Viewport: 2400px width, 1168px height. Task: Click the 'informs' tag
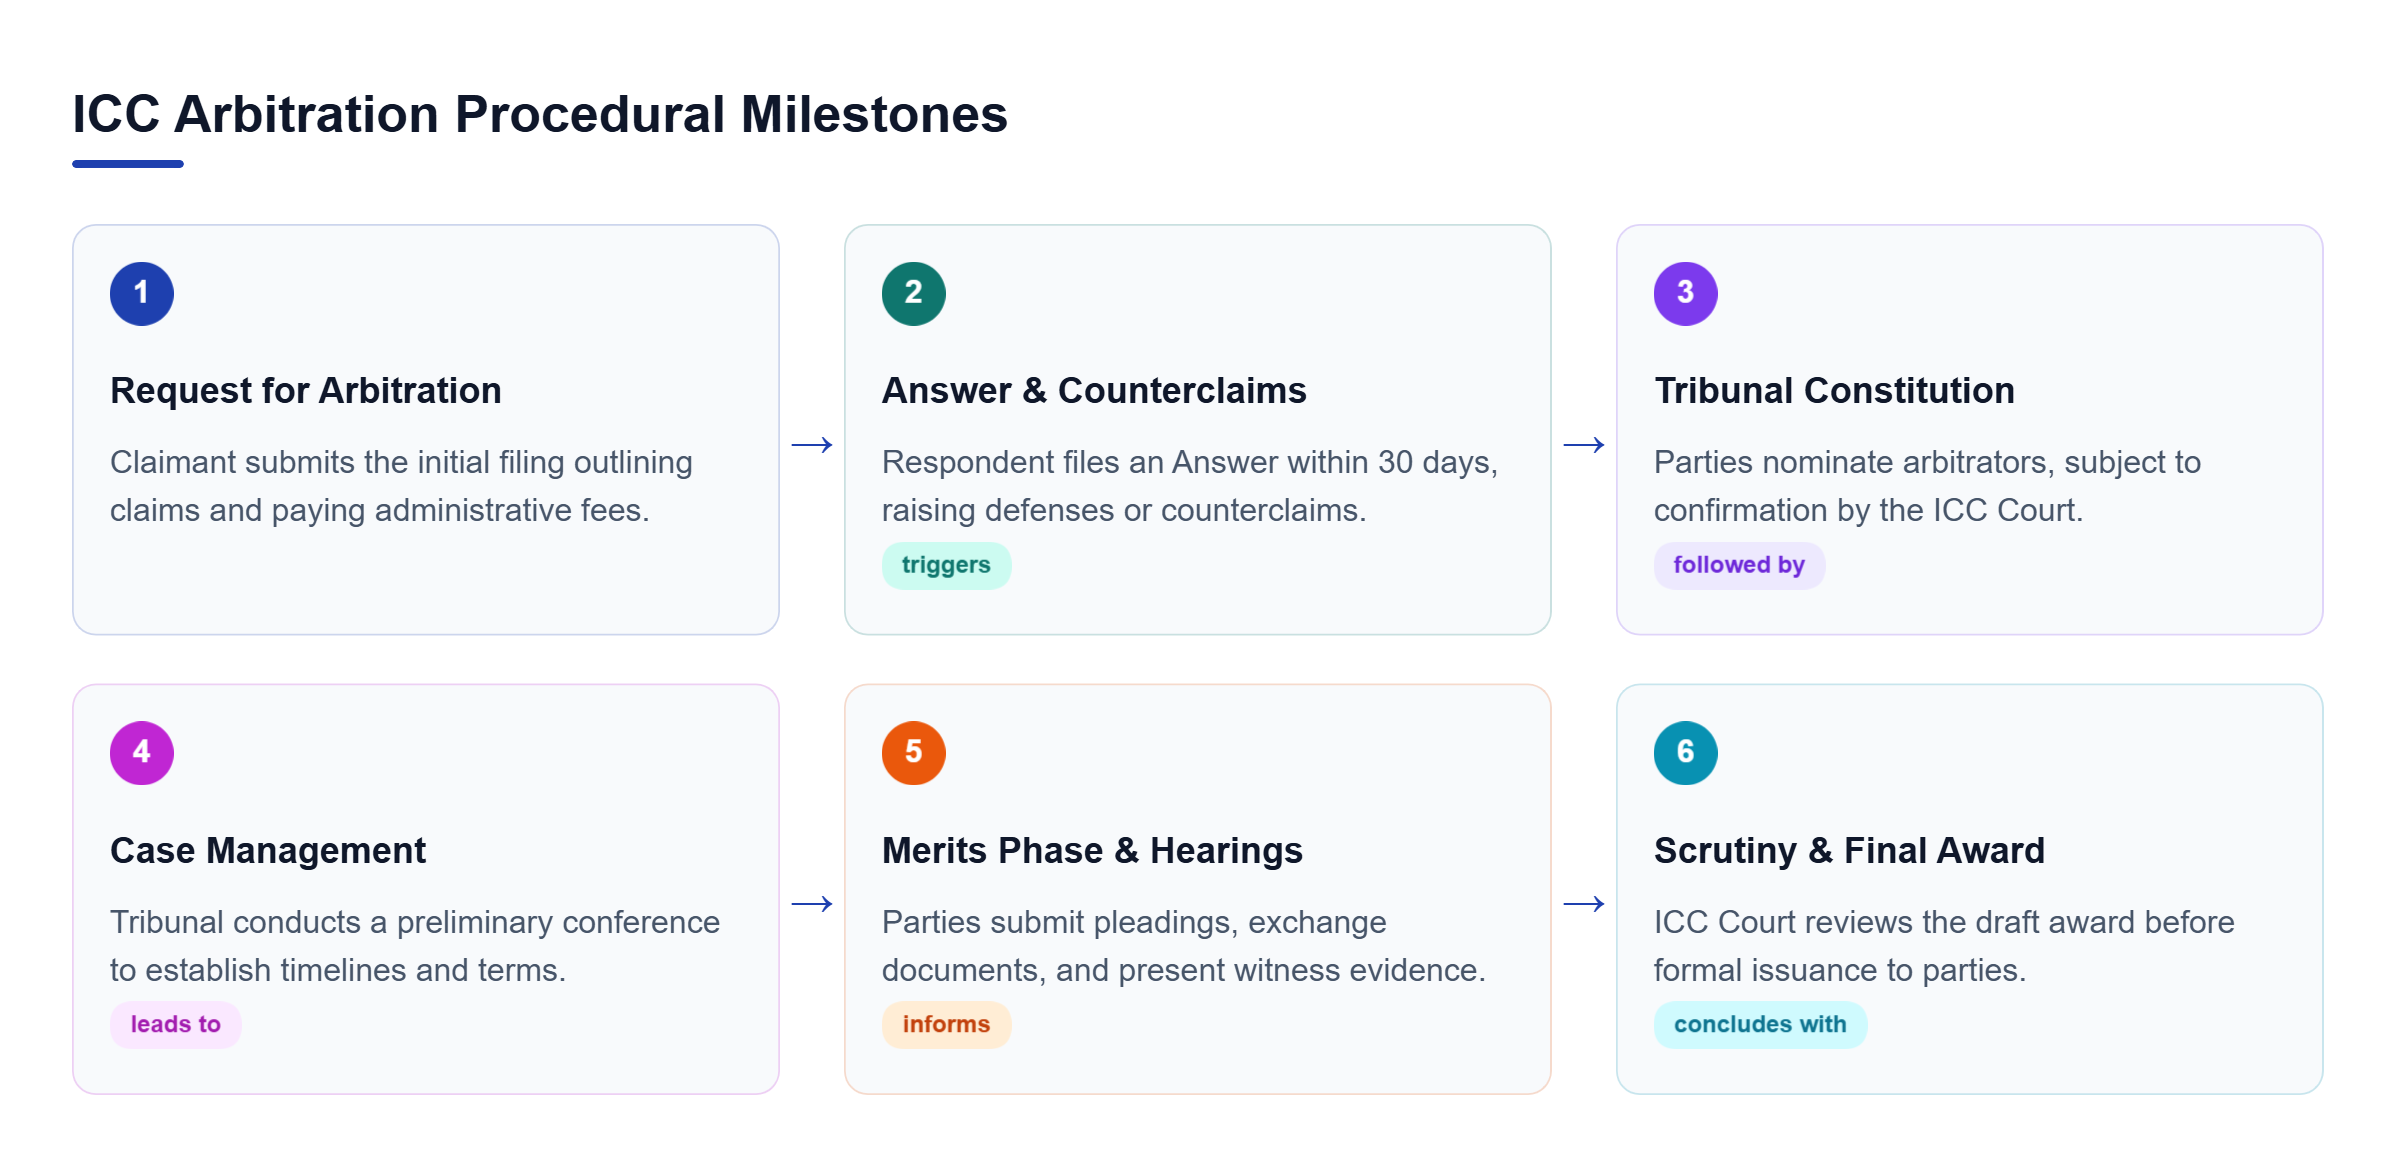coord(946,1024)
